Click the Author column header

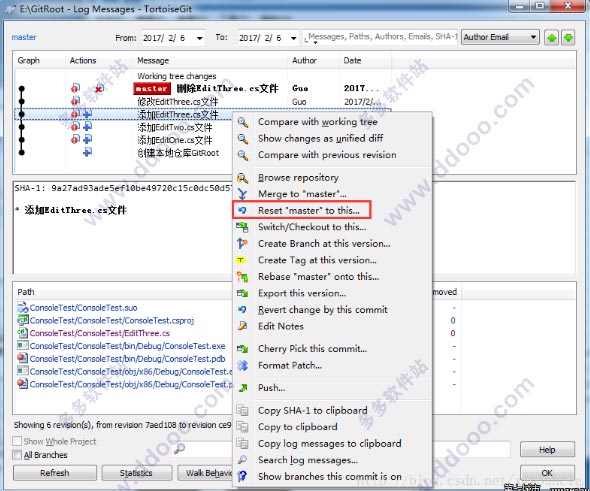tap(304, 61)
